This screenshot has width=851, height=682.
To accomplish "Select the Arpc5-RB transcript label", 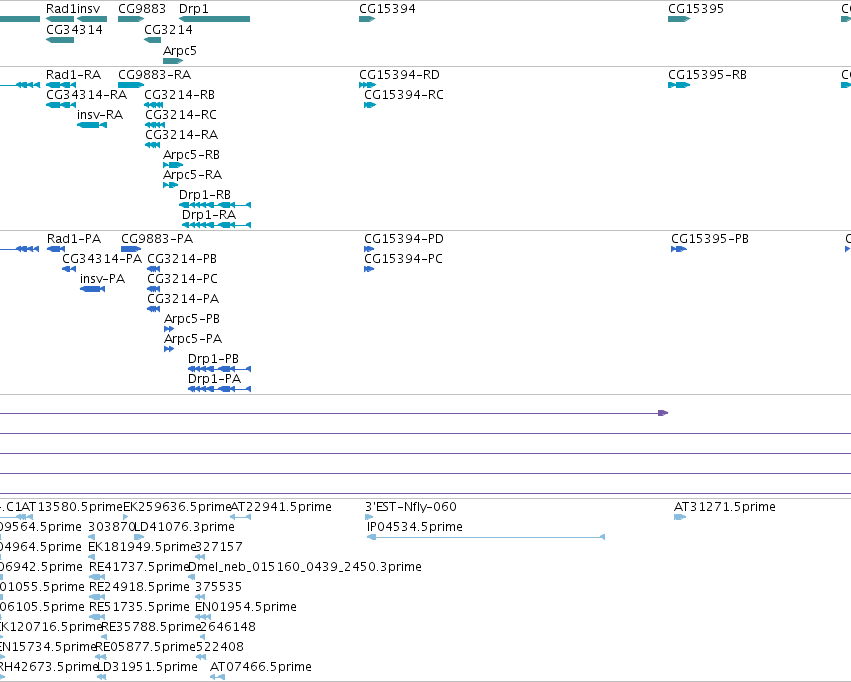I will (192, 155).
